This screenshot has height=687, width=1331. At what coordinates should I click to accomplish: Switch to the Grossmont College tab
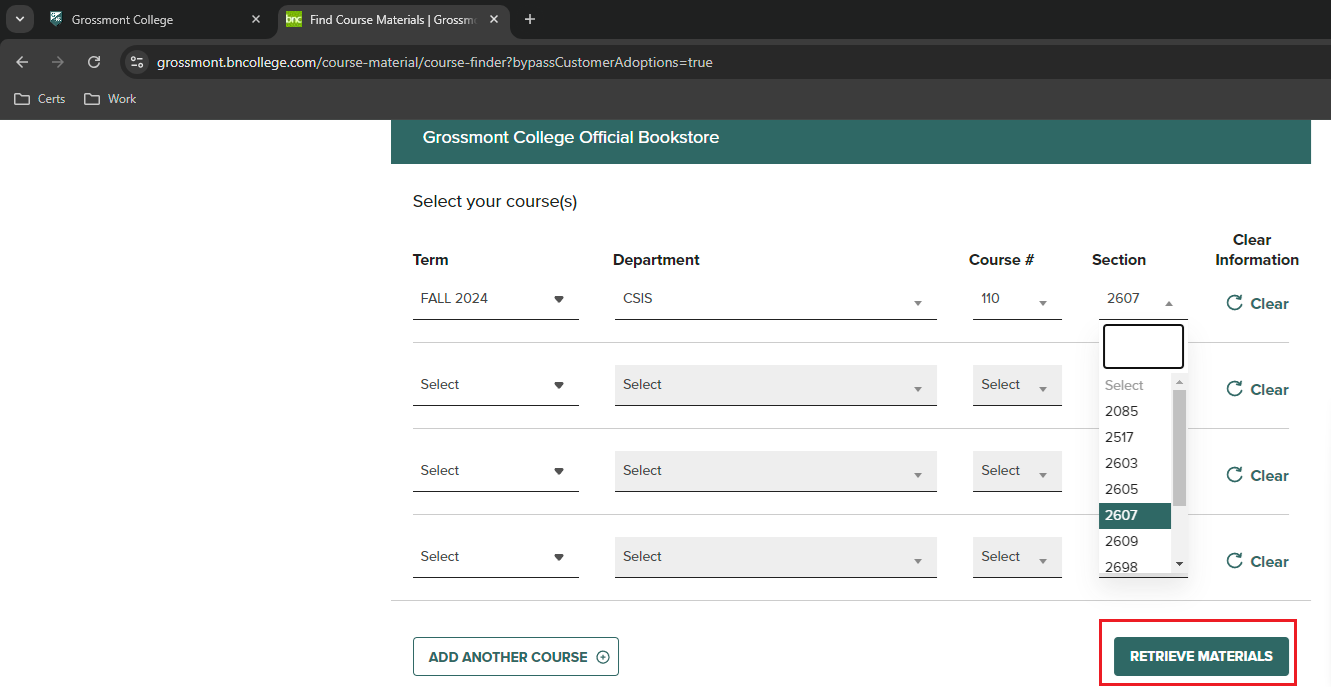tap(150, 19)
